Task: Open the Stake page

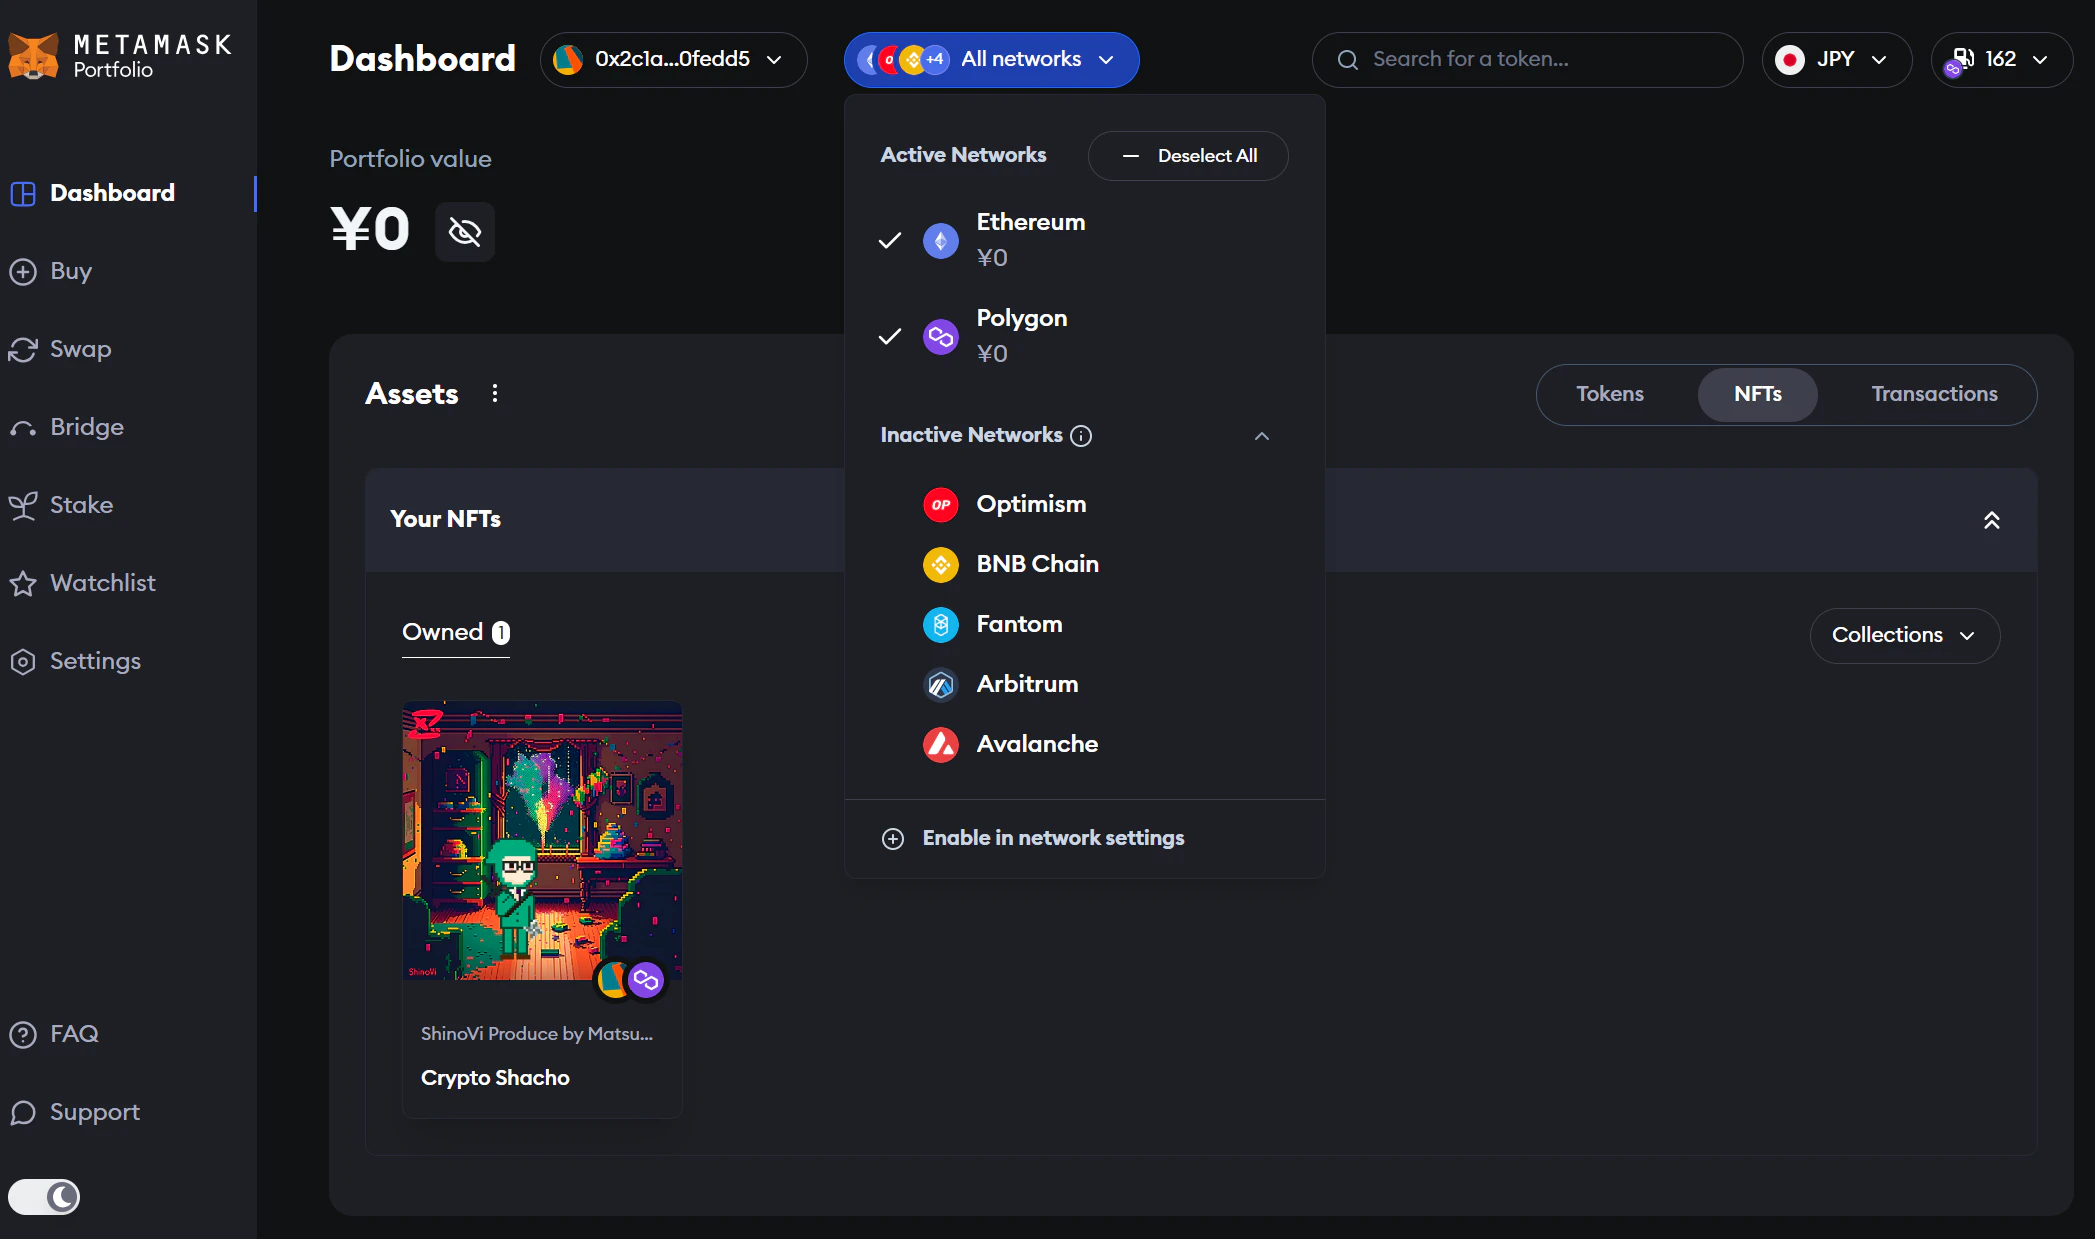Action: coord(82,505)
